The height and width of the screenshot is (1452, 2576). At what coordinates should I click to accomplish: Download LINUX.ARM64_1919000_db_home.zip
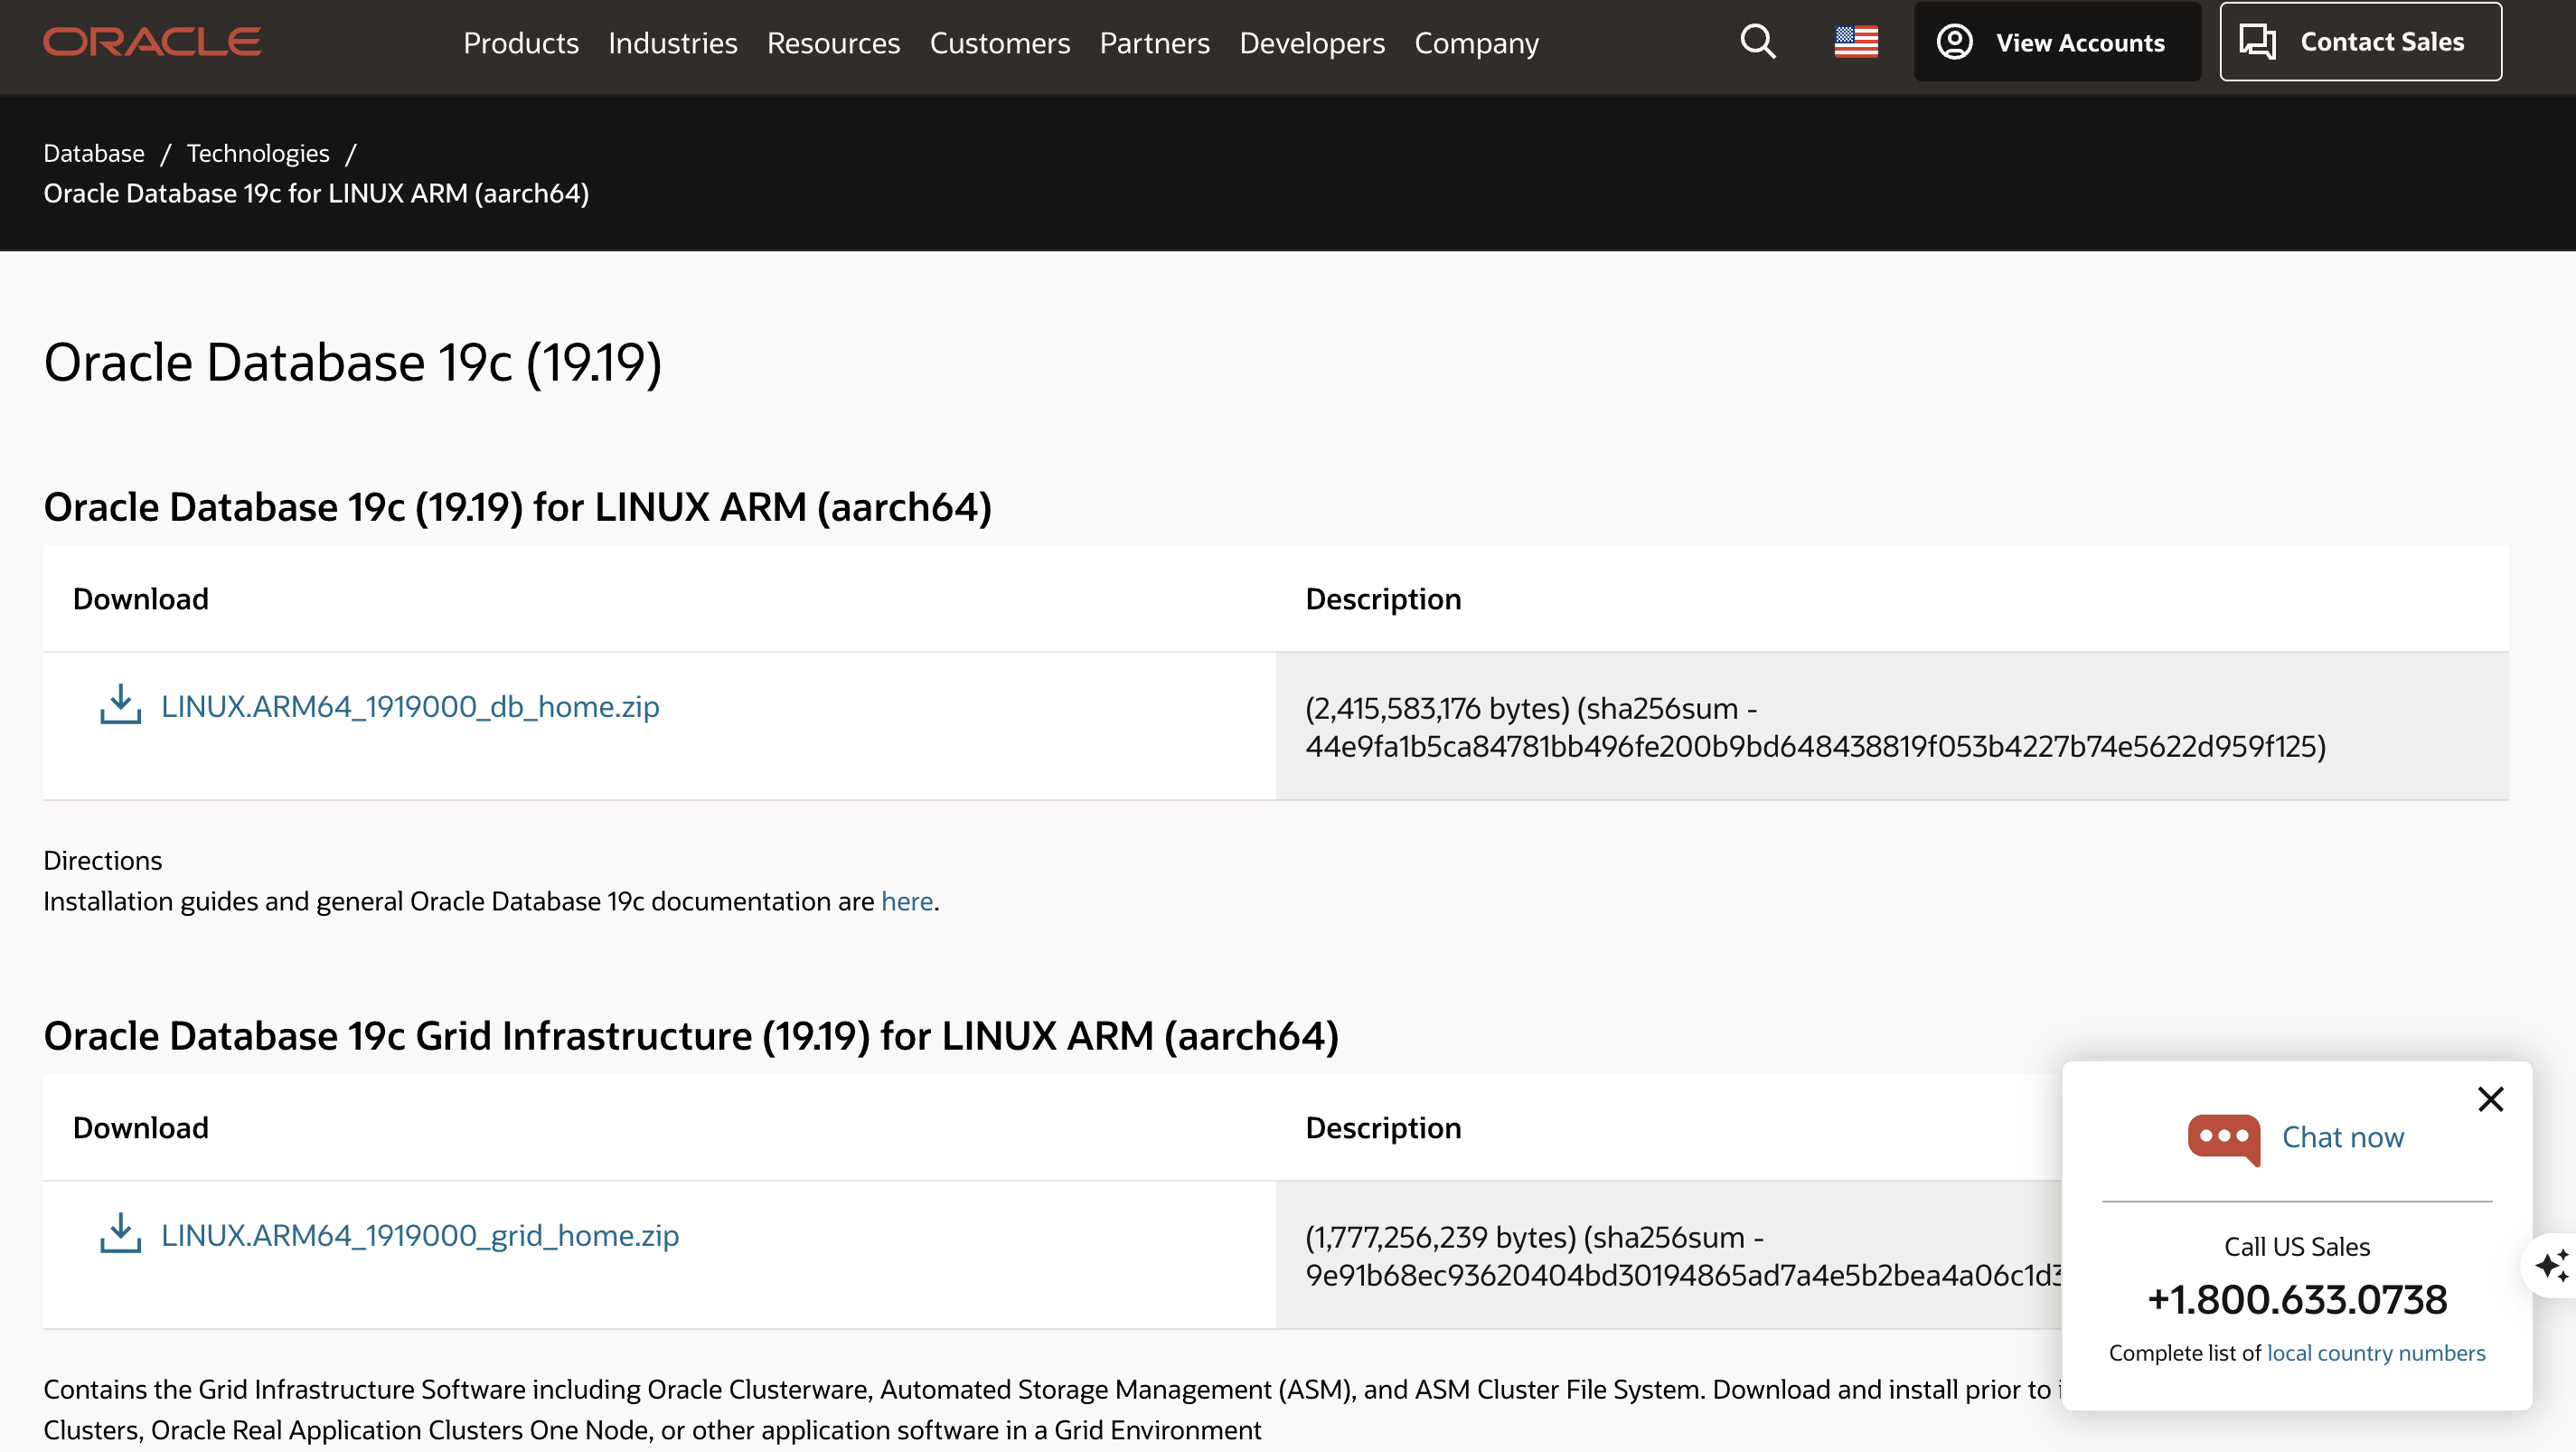pyautogui.click(x=410, y=706)
